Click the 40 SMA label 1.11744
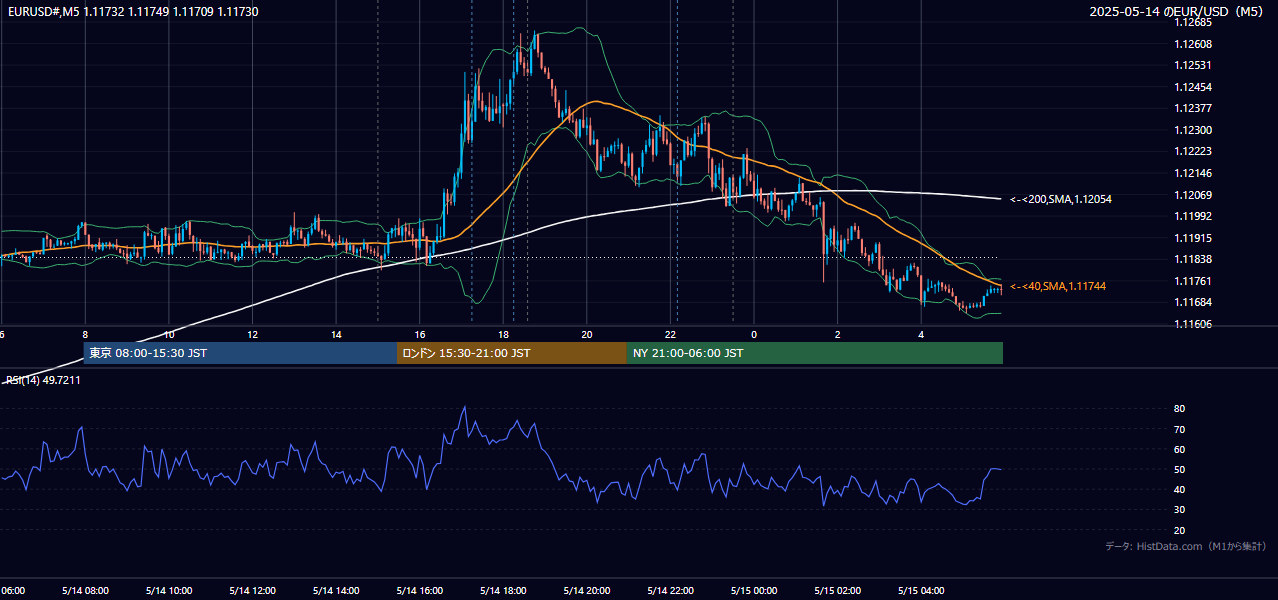This screenshot has height=600, width=1278. [x=1058, y=286]
